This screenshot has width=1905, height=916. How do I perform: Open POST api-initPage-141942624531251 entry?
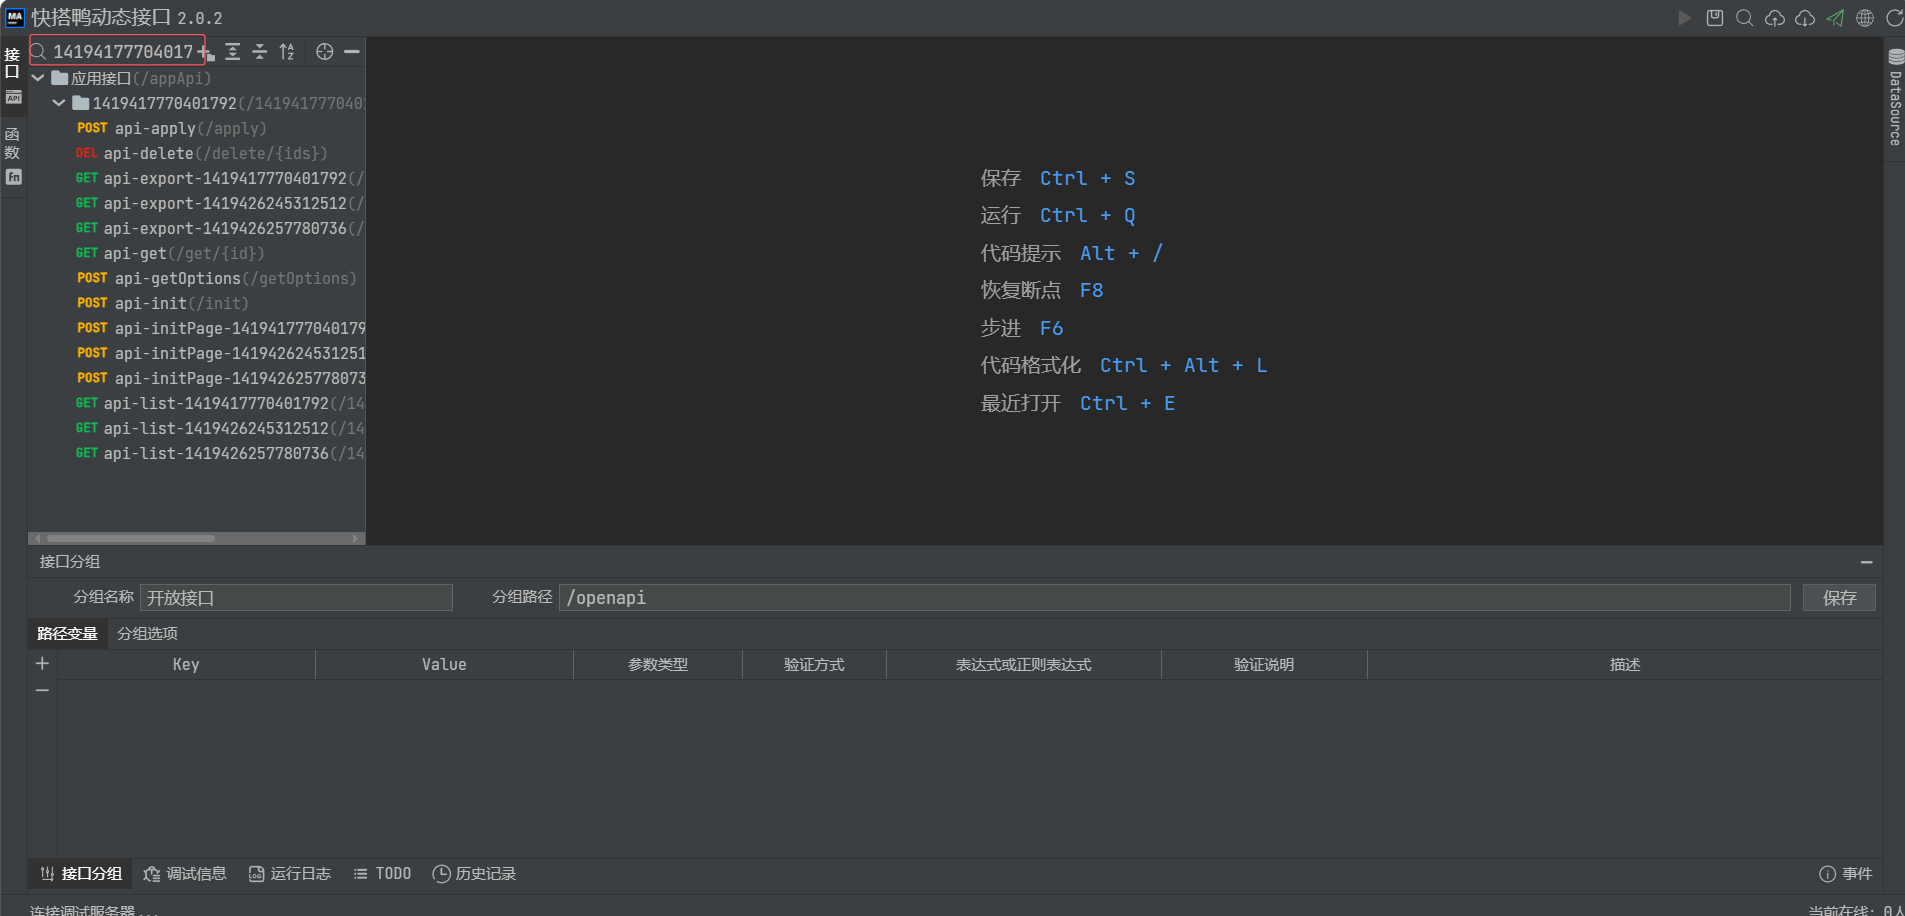[x=197, y=353]
